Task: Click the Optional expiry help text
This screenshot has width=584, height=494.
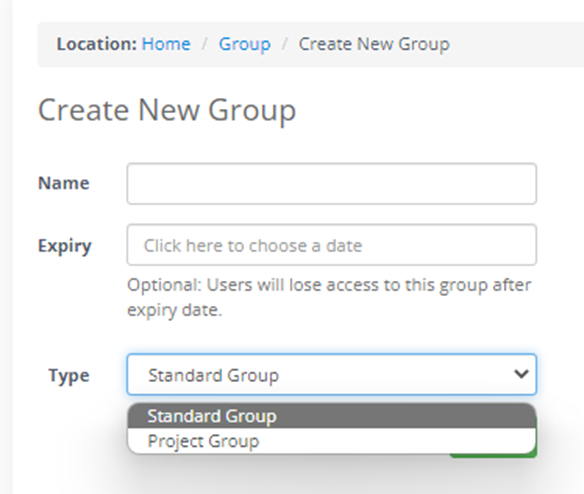Action: coord(329,298)
